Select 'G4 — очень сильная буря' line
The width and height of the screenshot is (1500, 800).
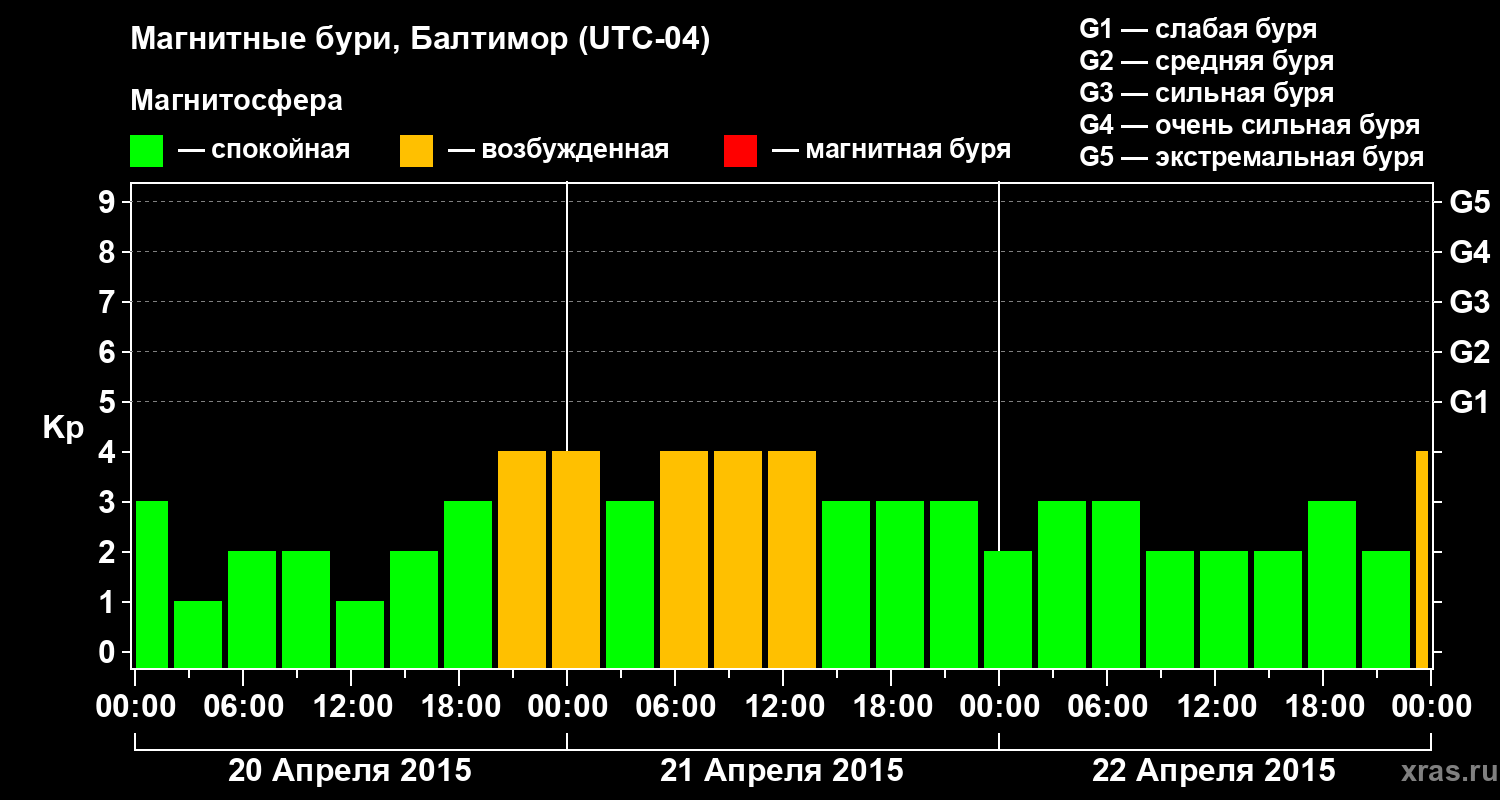pos(1249,125)
